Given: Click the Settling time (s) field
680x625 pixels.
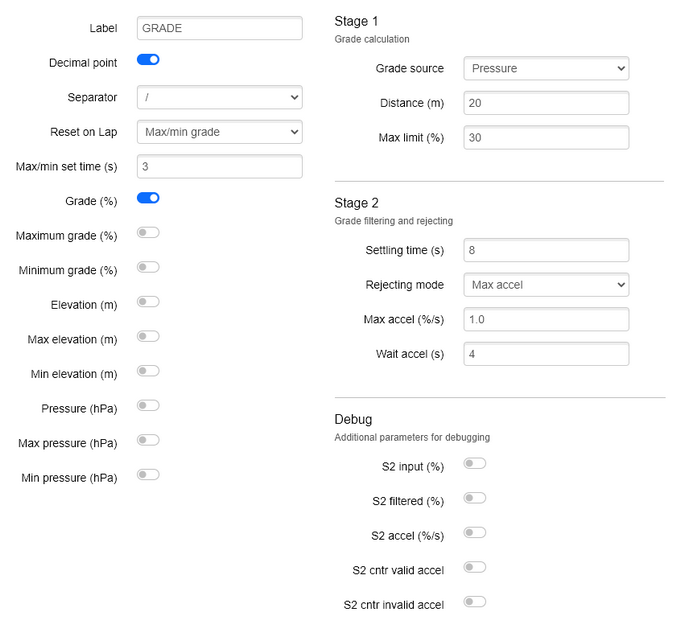Looking at the screenshot, I should point(546,250).
